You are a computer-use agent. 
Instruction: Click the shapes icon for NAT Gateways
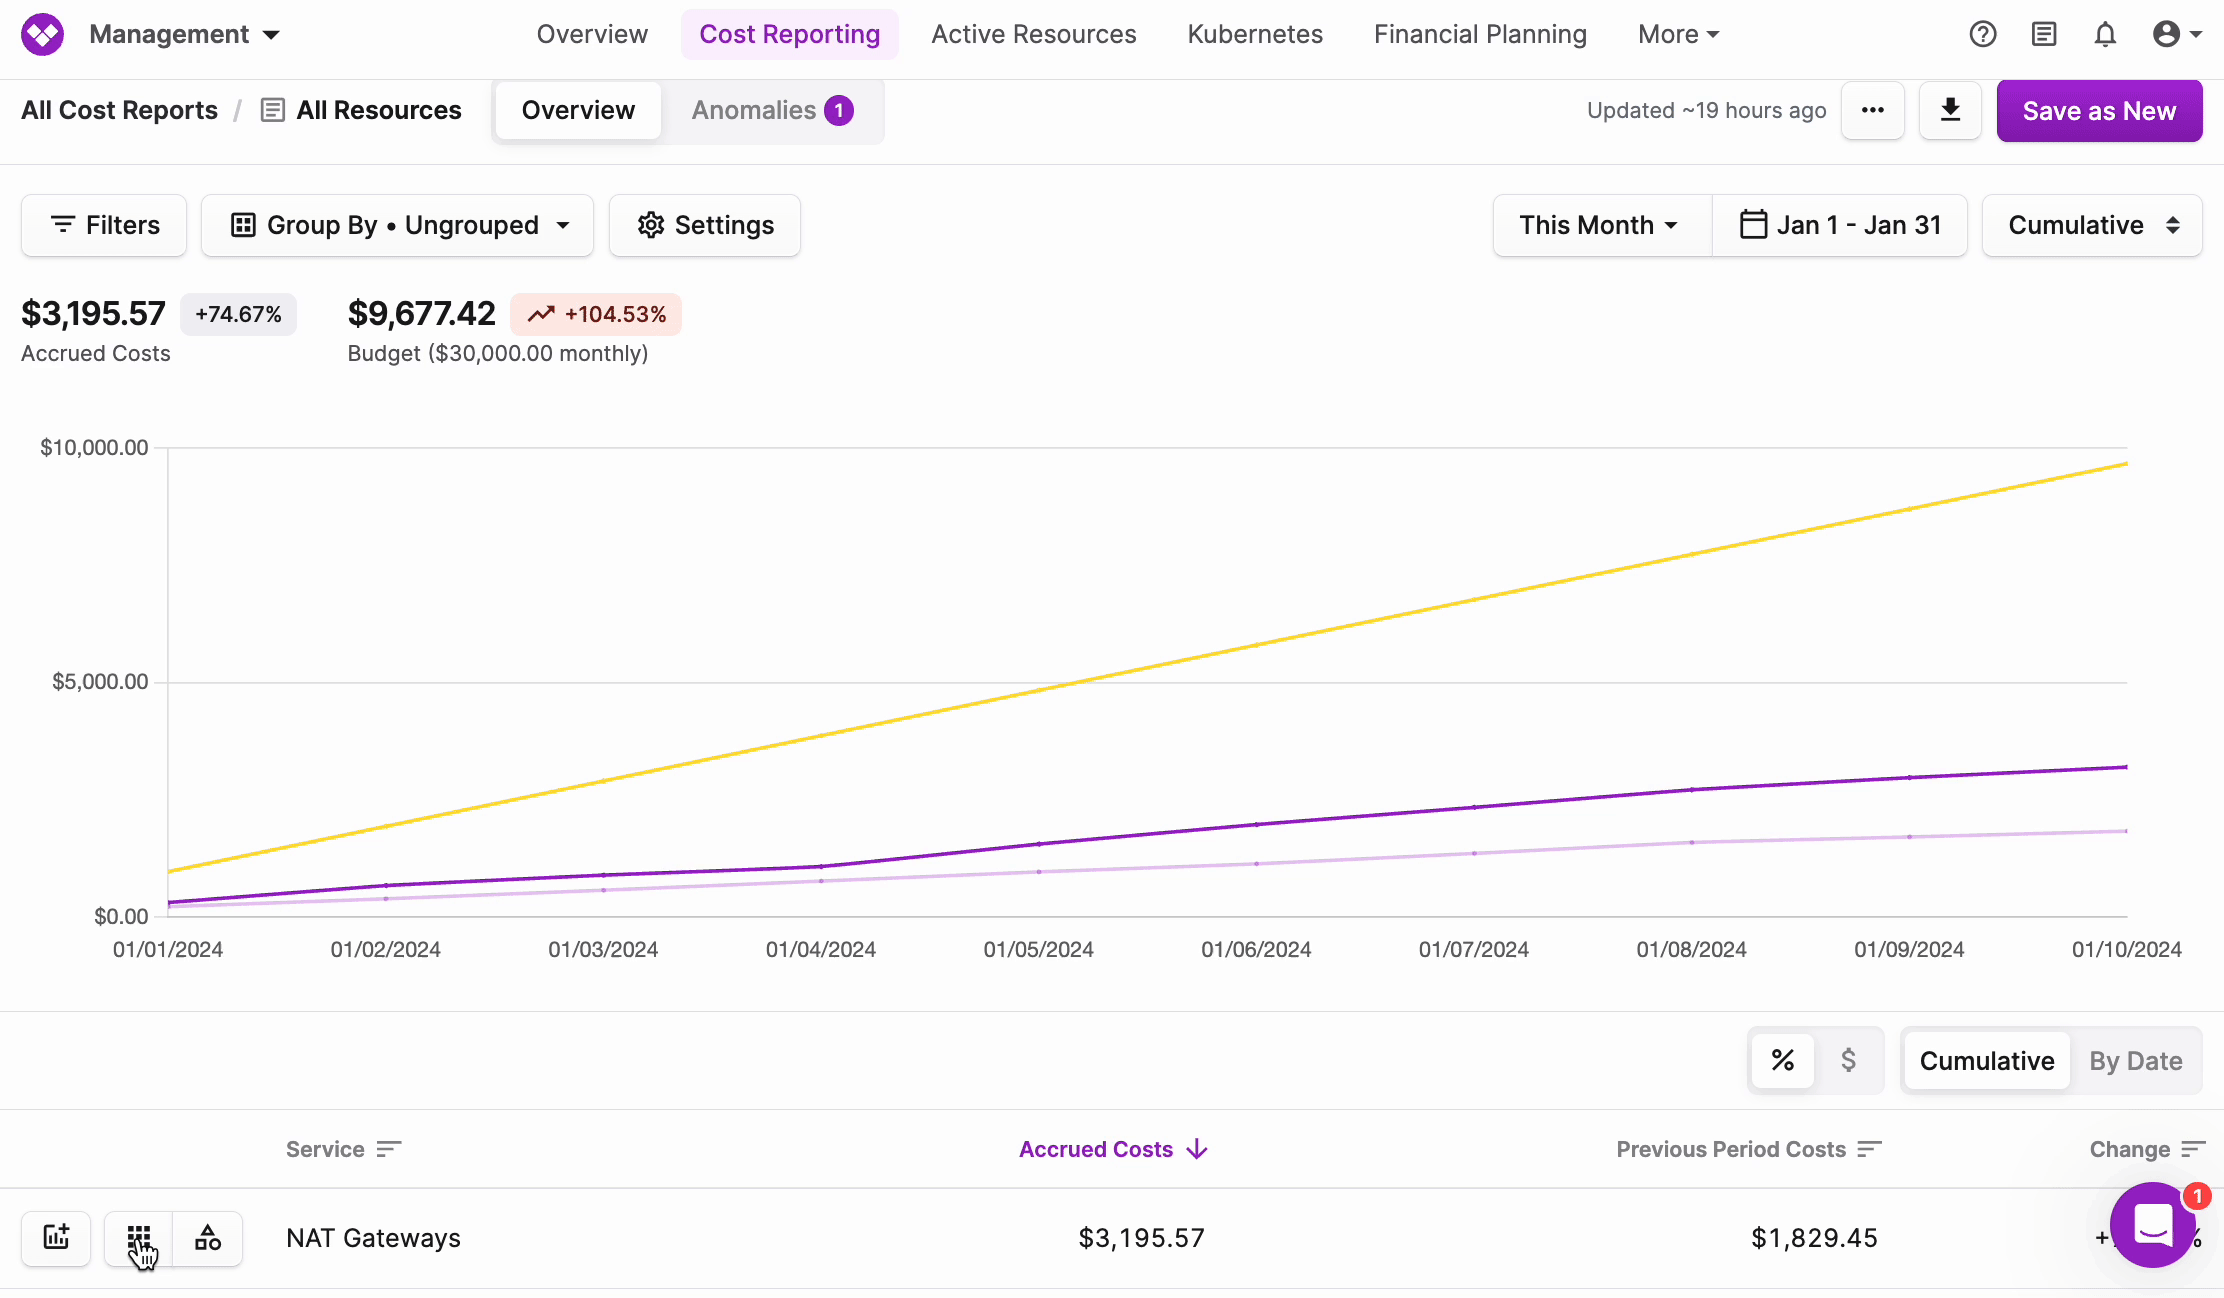point(208,1238)
